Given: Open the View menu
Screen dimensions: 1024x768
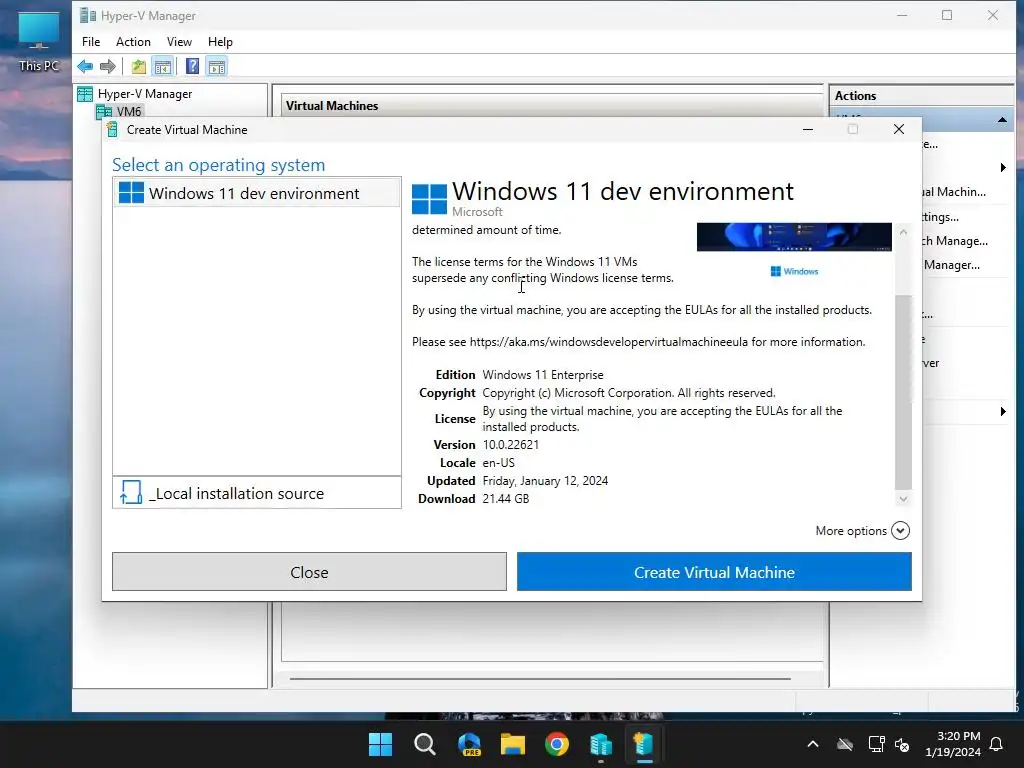Looking at the screenshot, I should tap(179, 42).
